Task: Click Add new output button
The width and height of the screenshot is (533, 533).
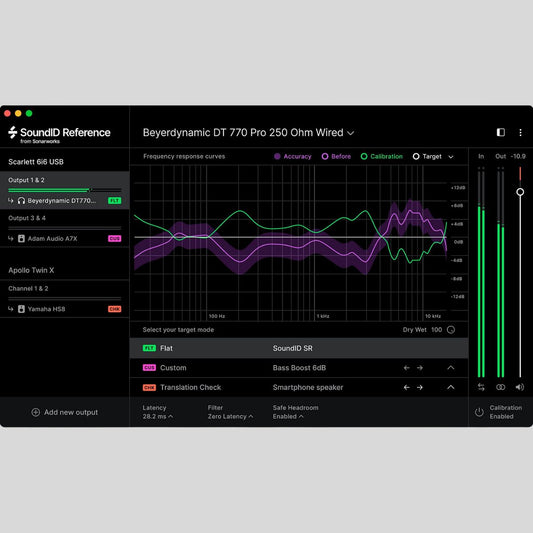Action: [x=65, y=412]
